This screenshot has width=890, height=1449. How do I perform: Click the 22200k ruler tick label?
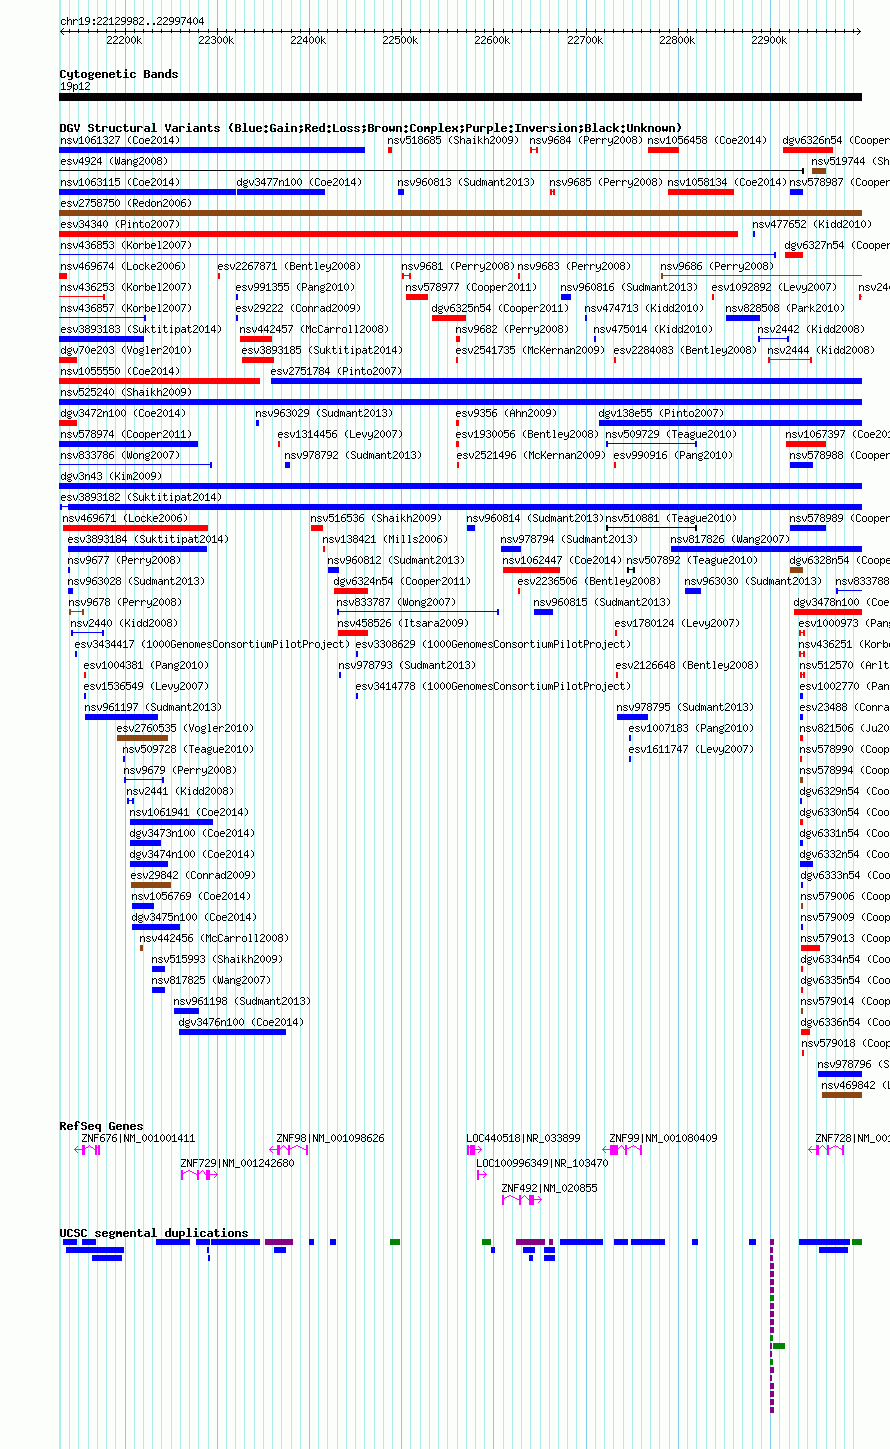[x=124, y=40]
